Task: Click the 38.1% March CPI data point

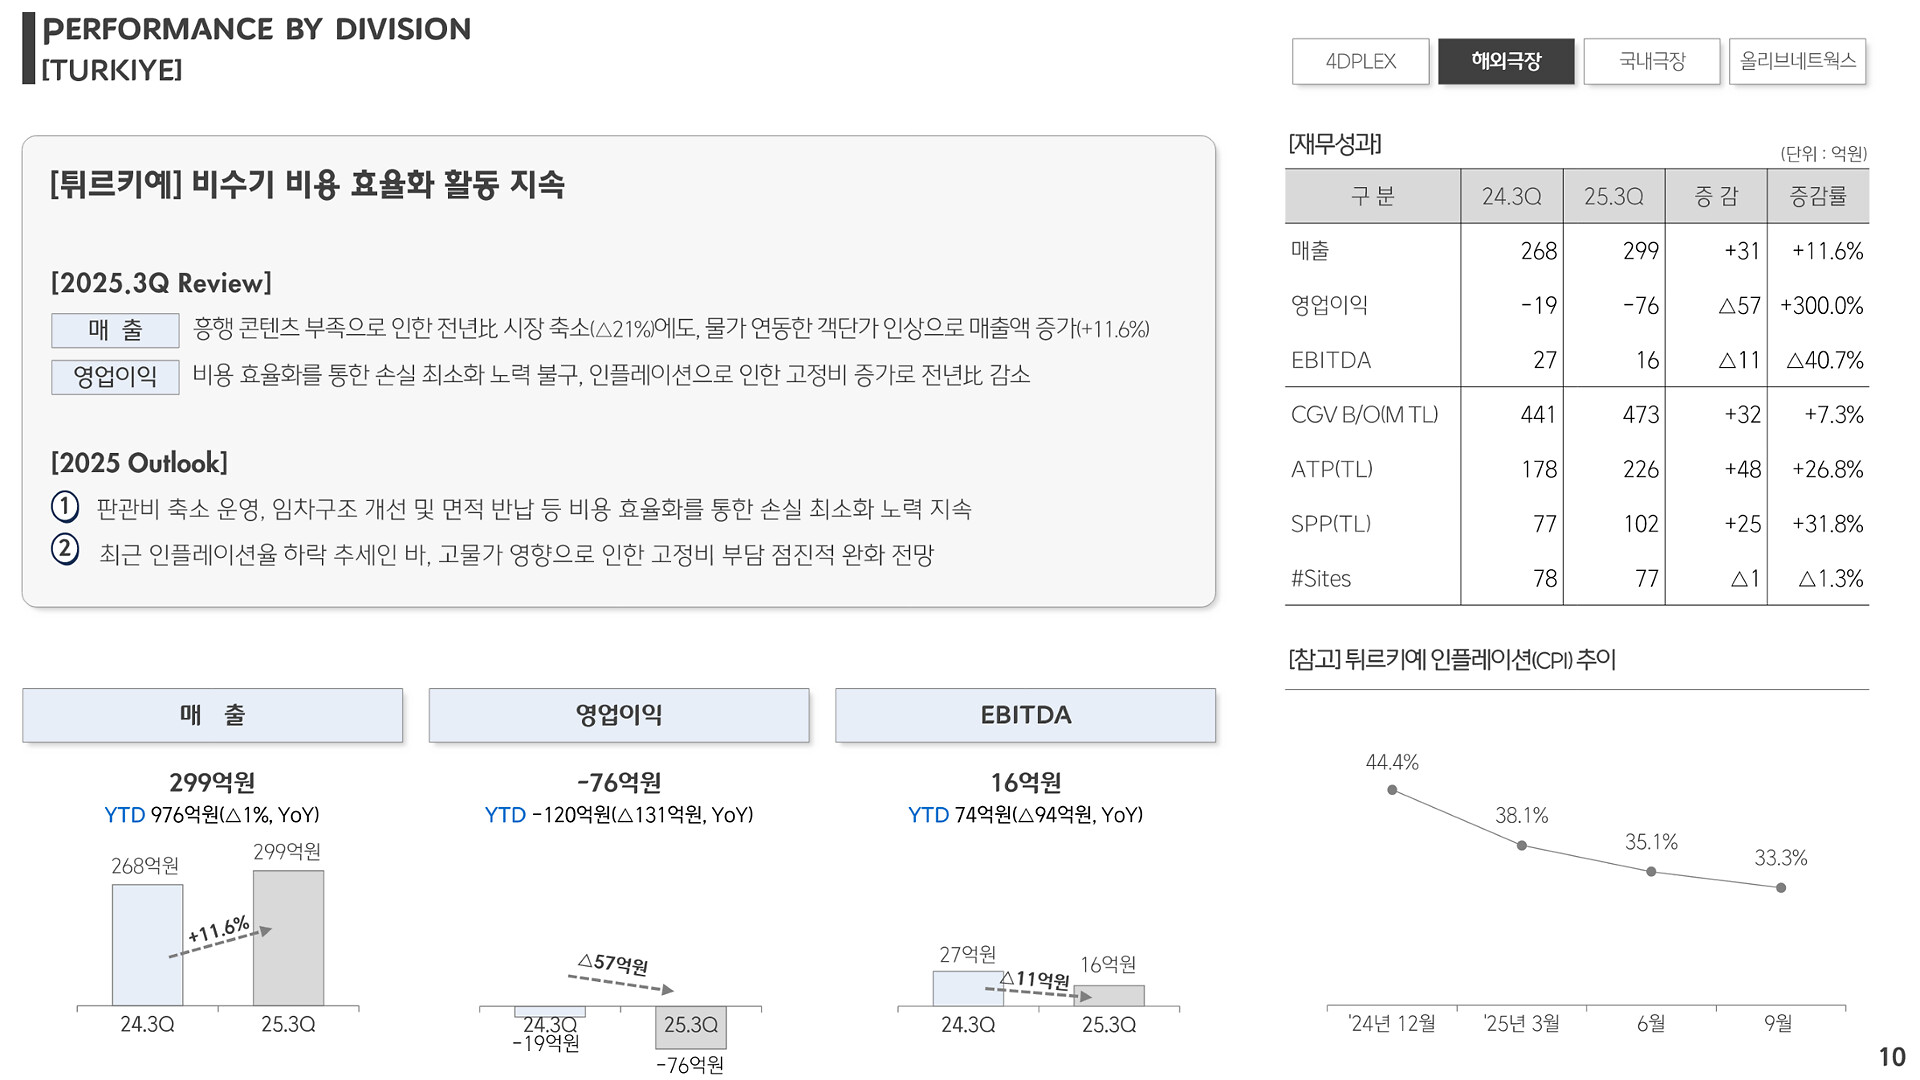Action: point(1521,846)
